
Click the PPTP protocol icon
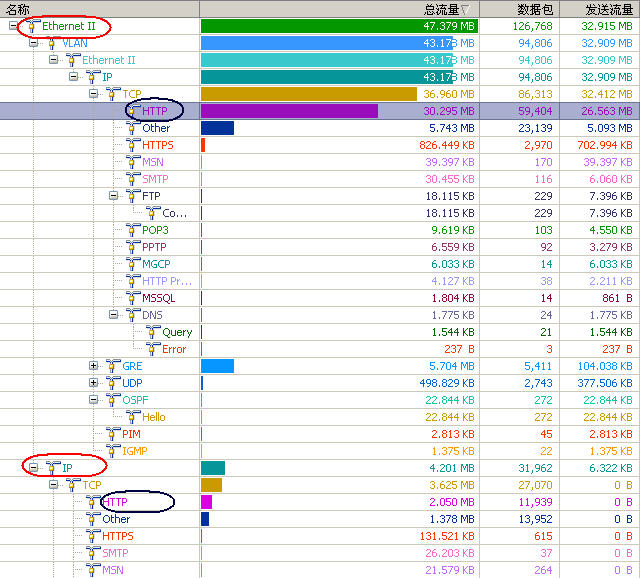tap(133, 247)
